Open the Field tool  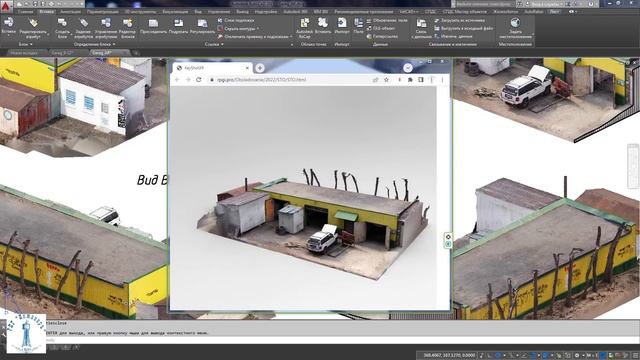[358, 26]
